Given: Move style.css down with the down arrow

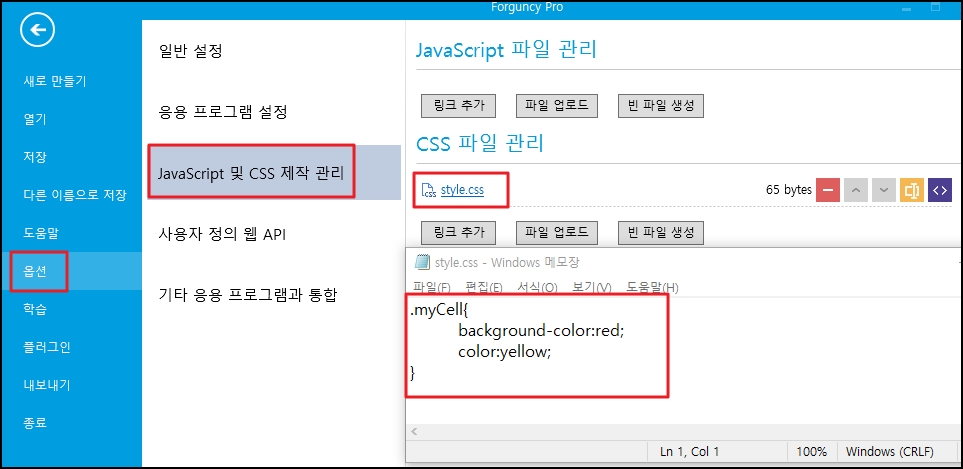Looking at the screenshot, I should (x=883, y=189).
